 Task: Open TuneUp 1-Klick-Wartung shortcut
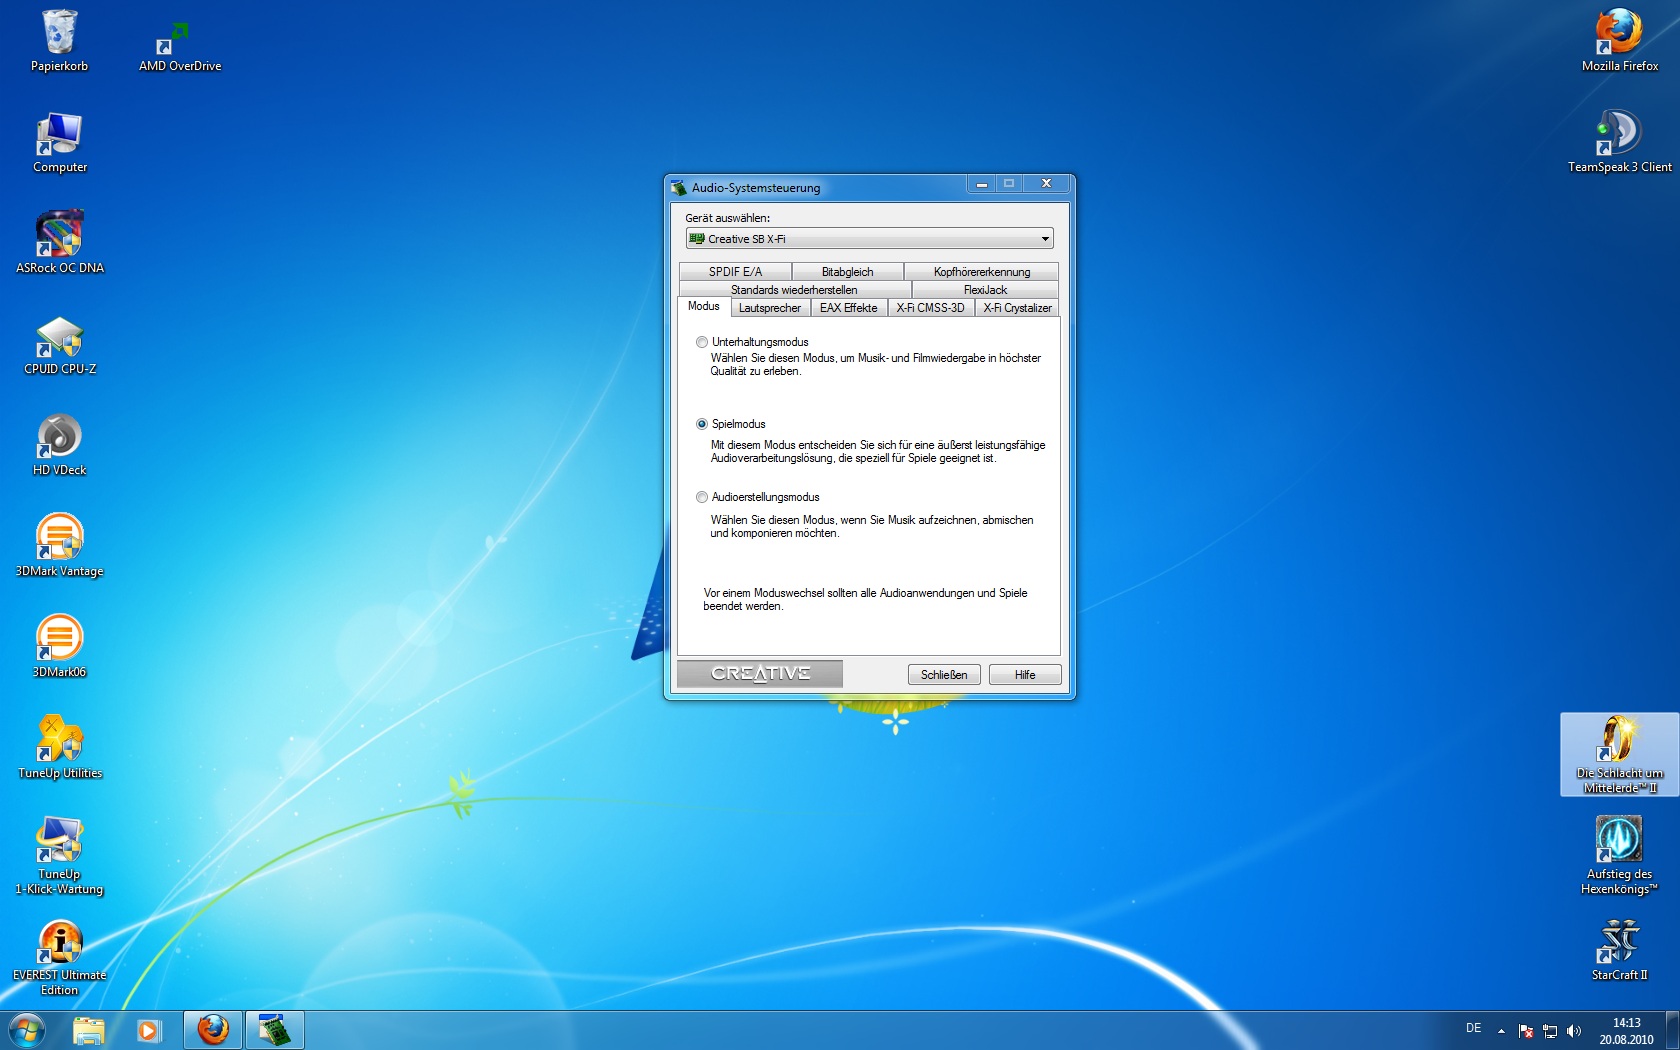pos(59,856)
